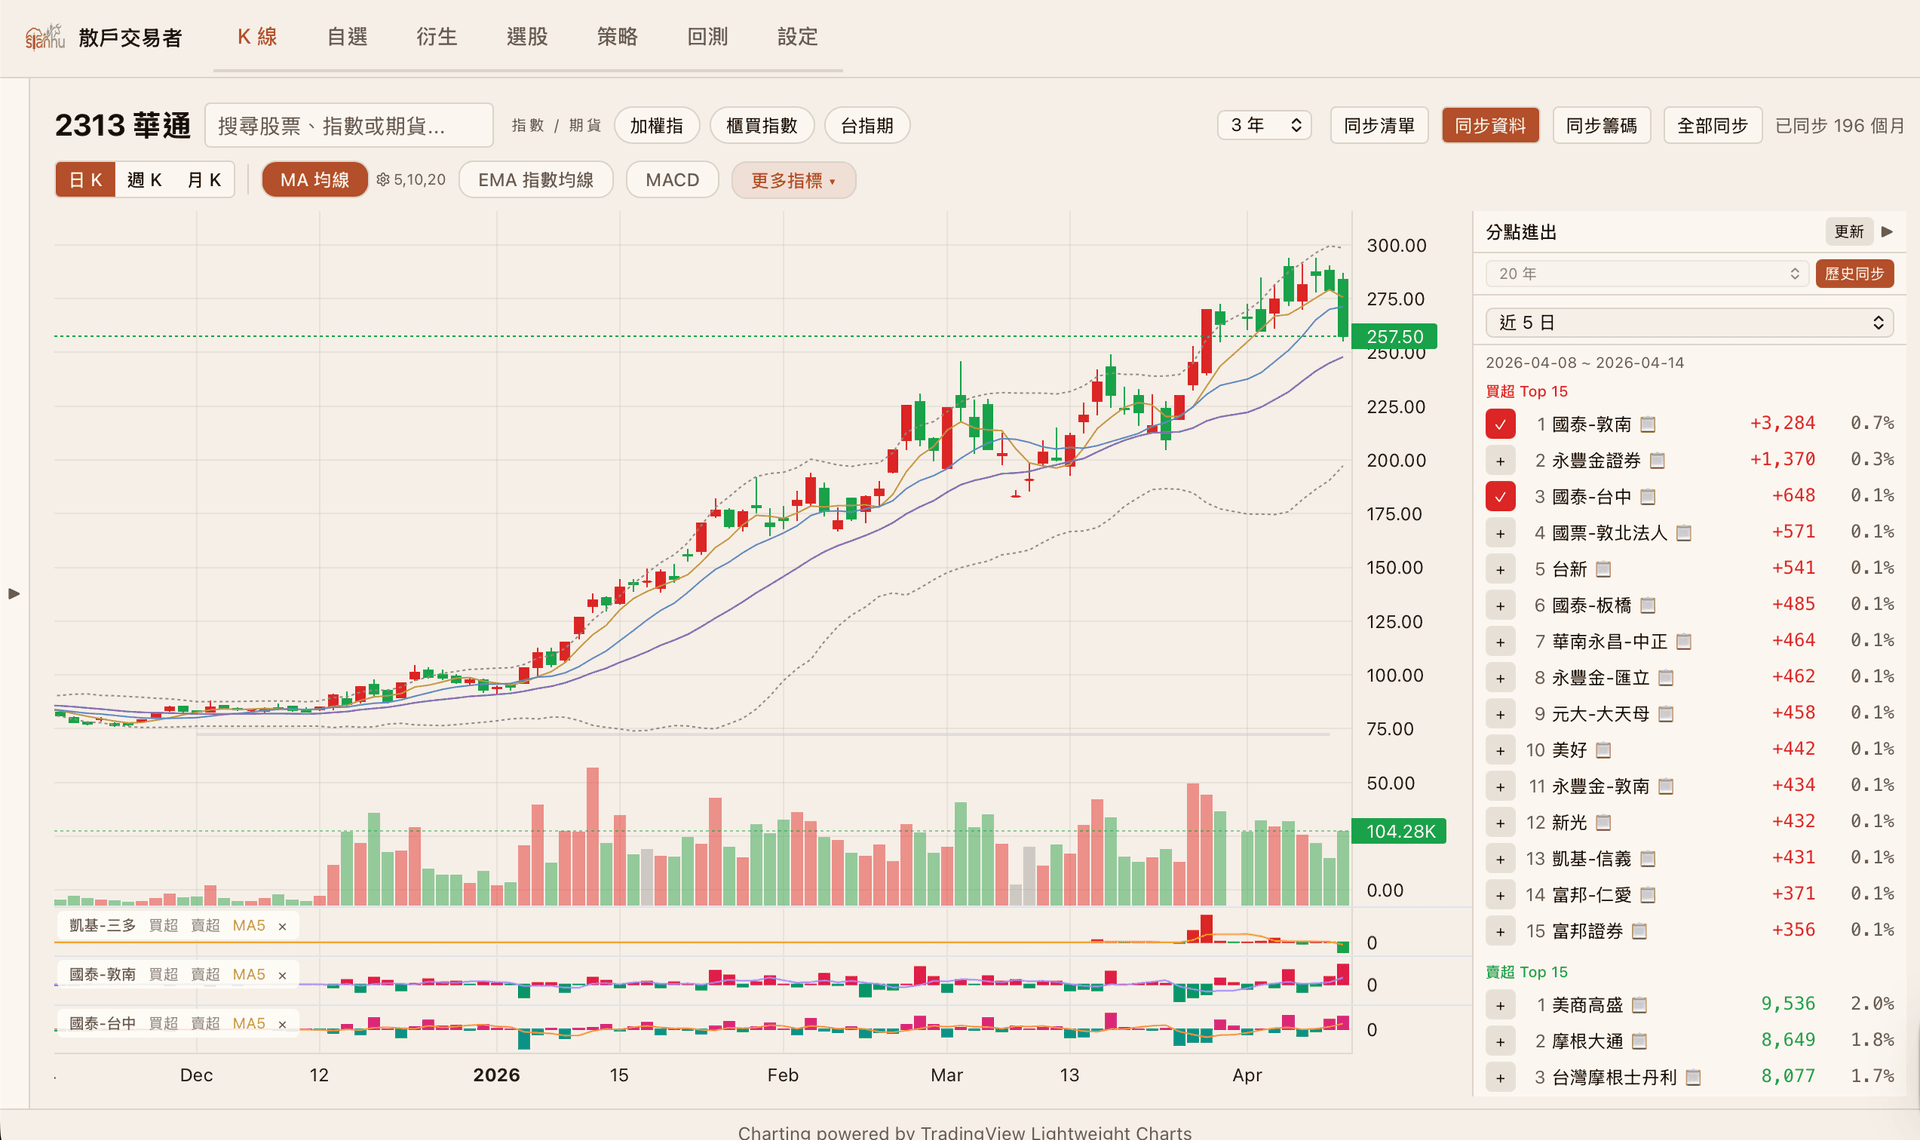Expand the 更多指標 indicators menu
This screenshot has height=1140, width=1920.
pos(793,180)
